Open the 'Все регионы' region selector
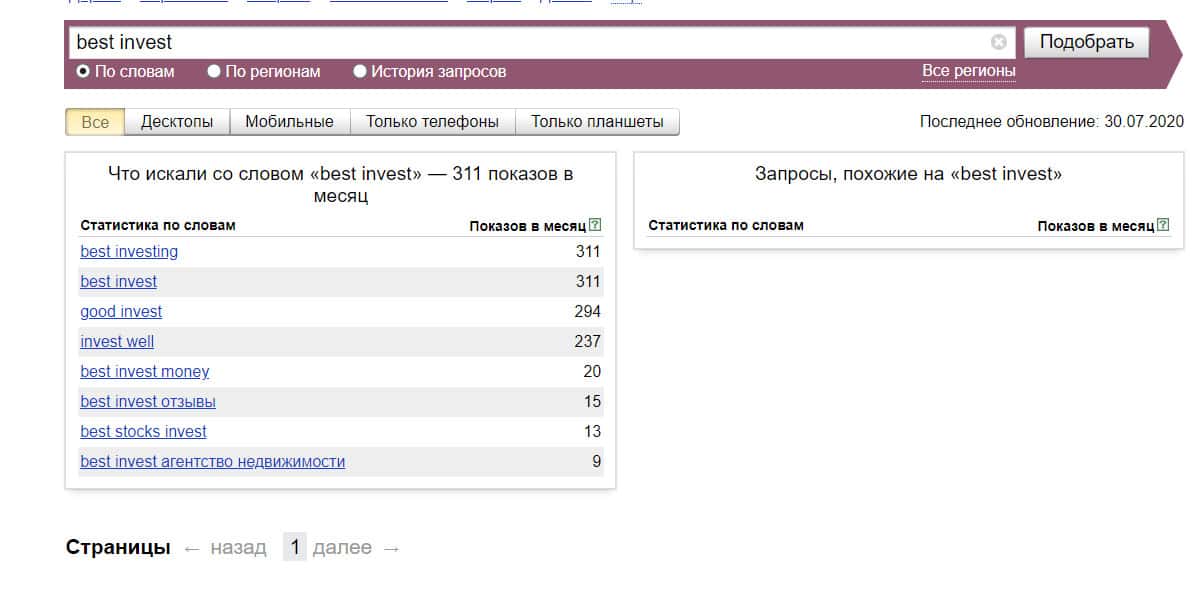 [x=968, y=71]
